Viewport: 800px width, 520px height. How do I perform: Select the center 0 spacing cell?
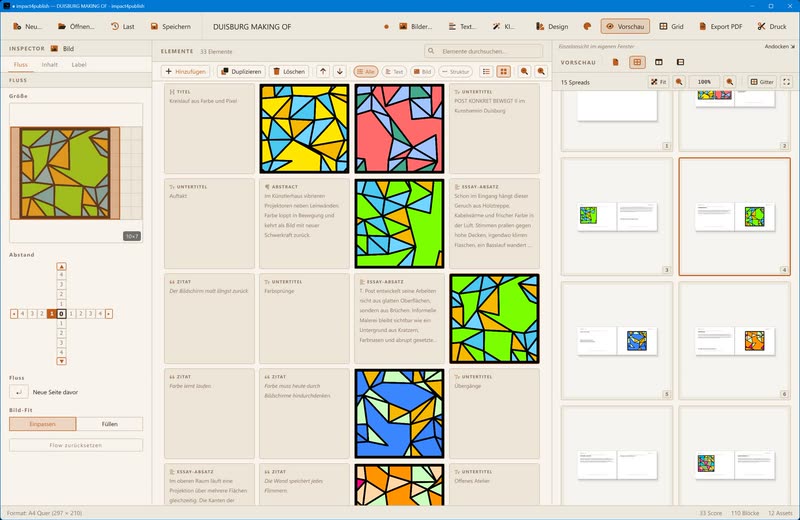pyautogui.click(x=61, y=314)
